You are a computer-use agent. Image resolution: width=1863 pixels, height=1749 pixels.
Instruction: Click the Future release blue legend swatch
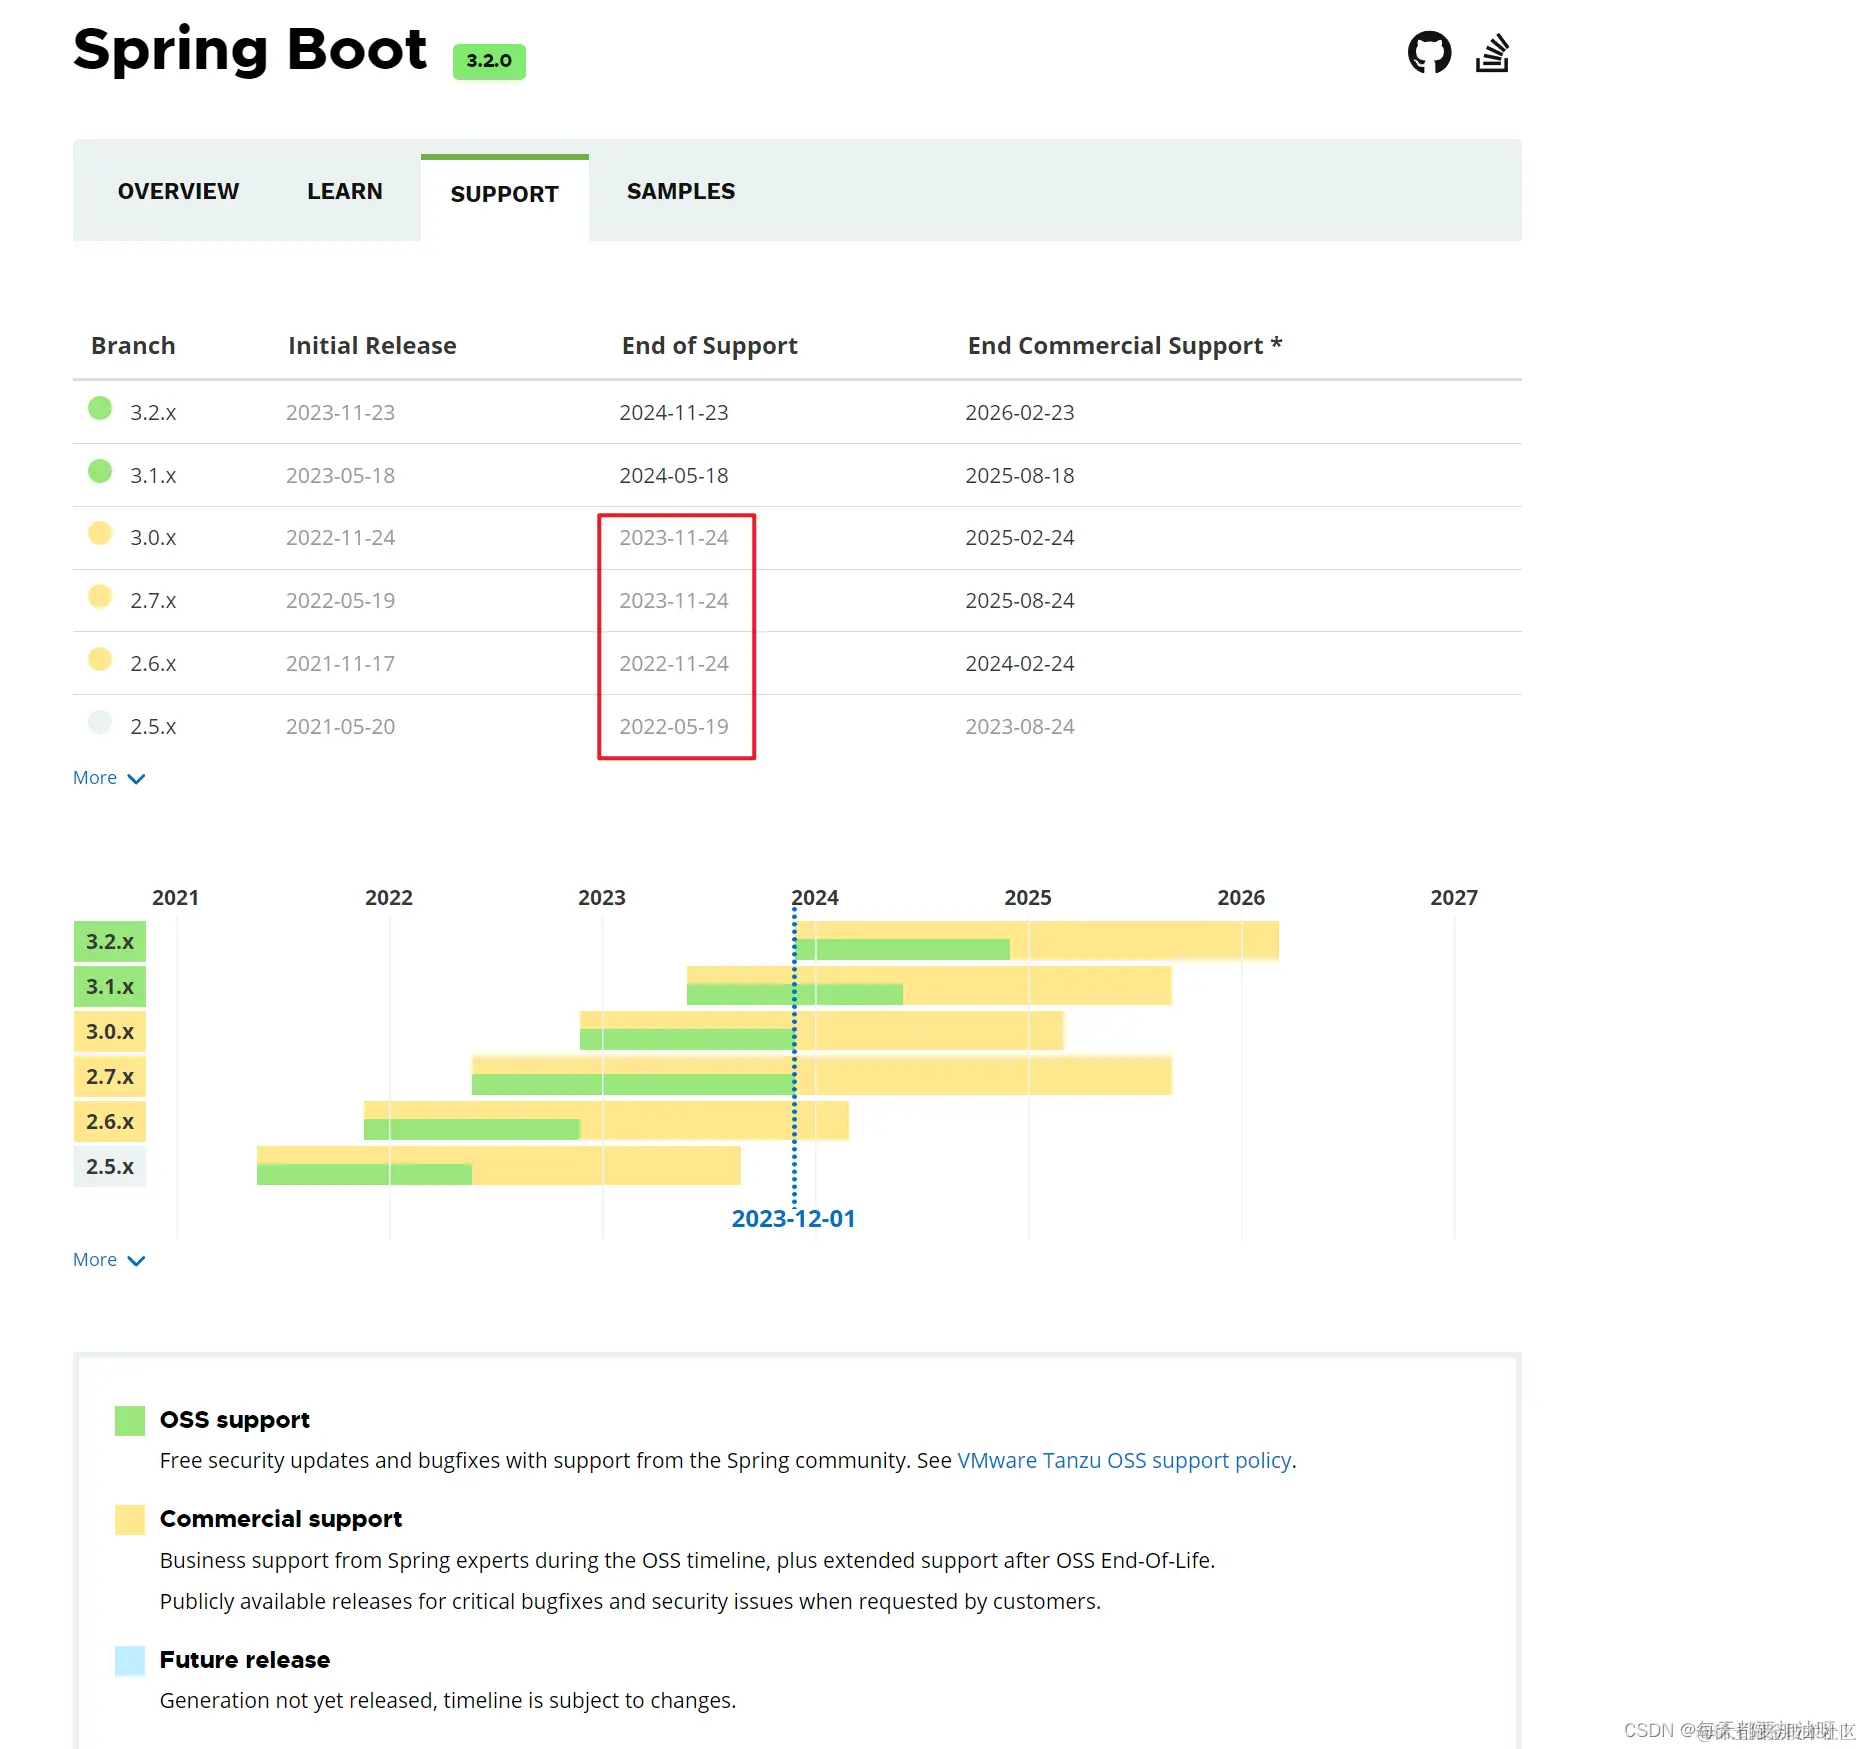coord(130,1660)
